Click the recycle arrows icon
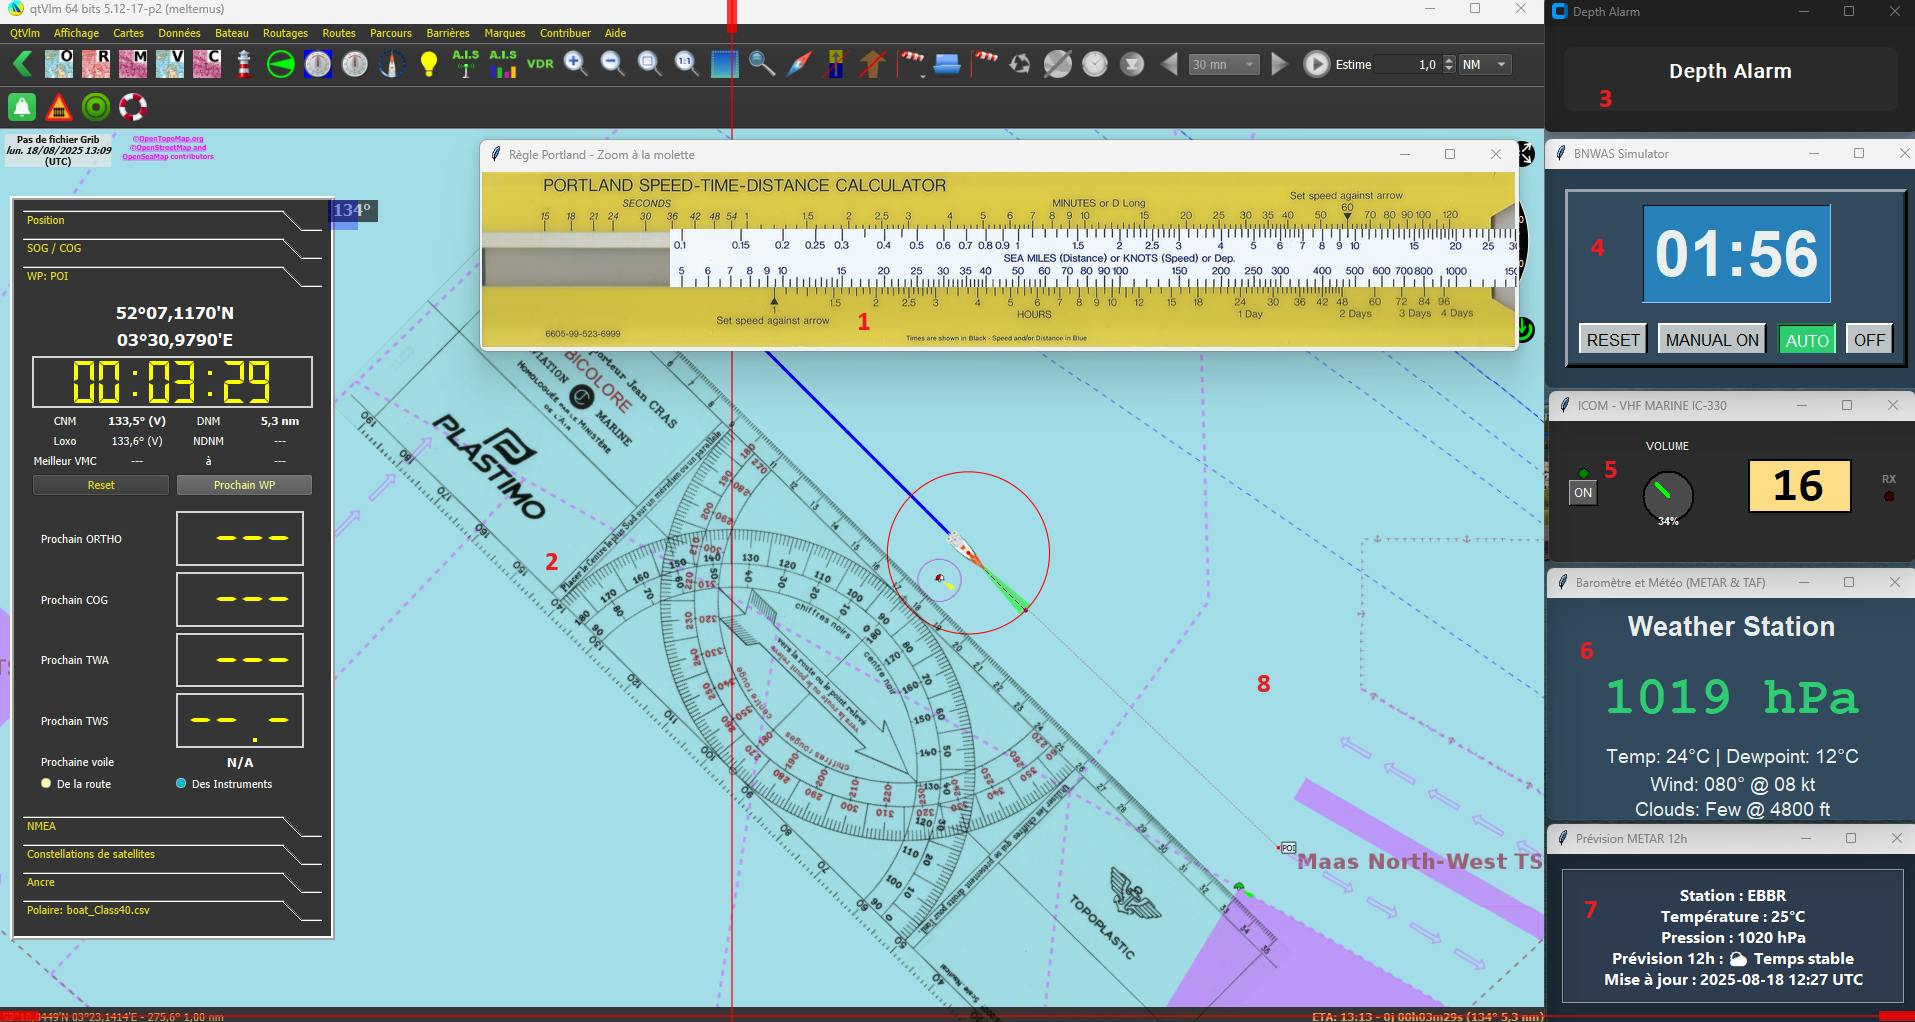Screen dimensions: 1915x1022 (1020, 65)
